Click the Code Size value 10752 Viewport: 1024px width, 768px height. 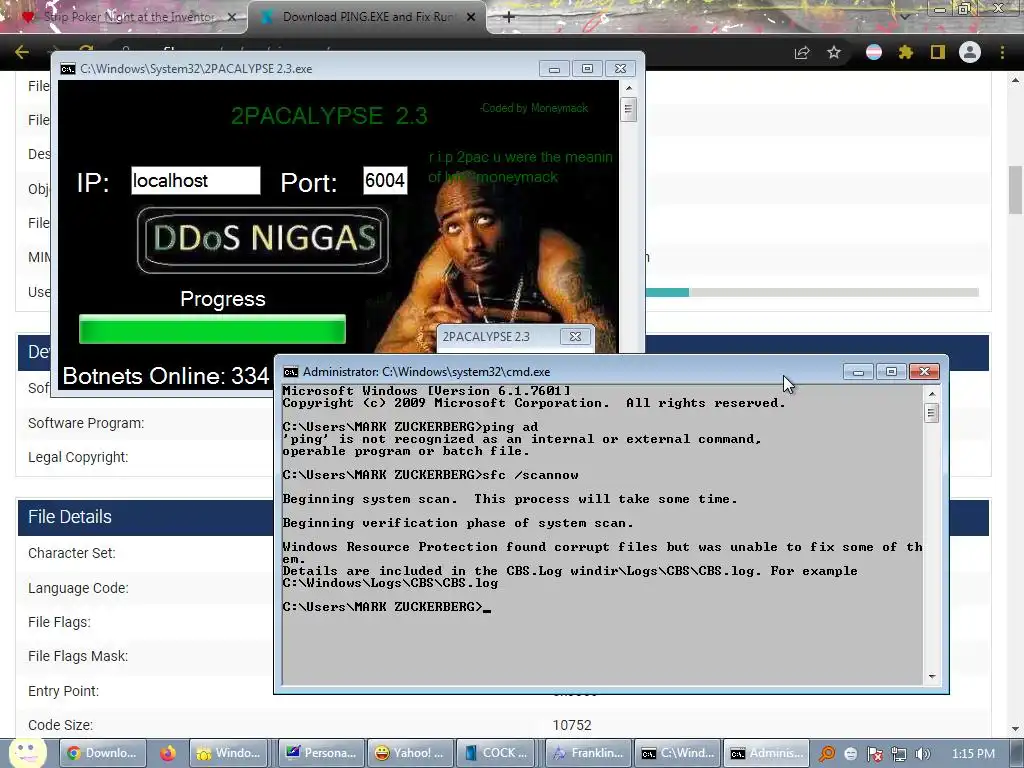coord(572,725)
